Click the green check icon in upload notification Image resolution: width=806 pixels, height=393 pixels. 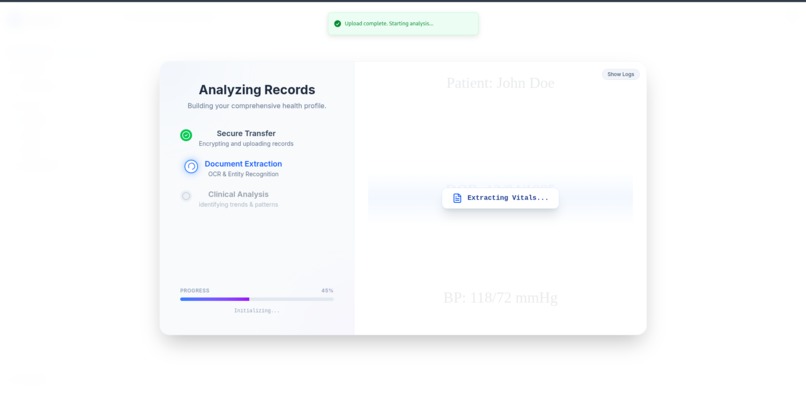click(337, 24)
